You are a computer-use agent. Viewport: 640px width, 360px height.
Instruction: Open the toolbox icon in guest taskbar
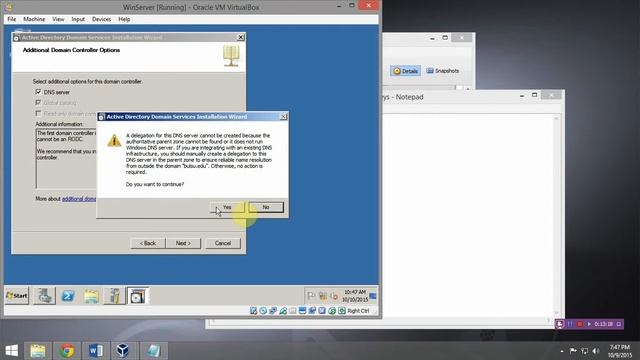point(114,296)
